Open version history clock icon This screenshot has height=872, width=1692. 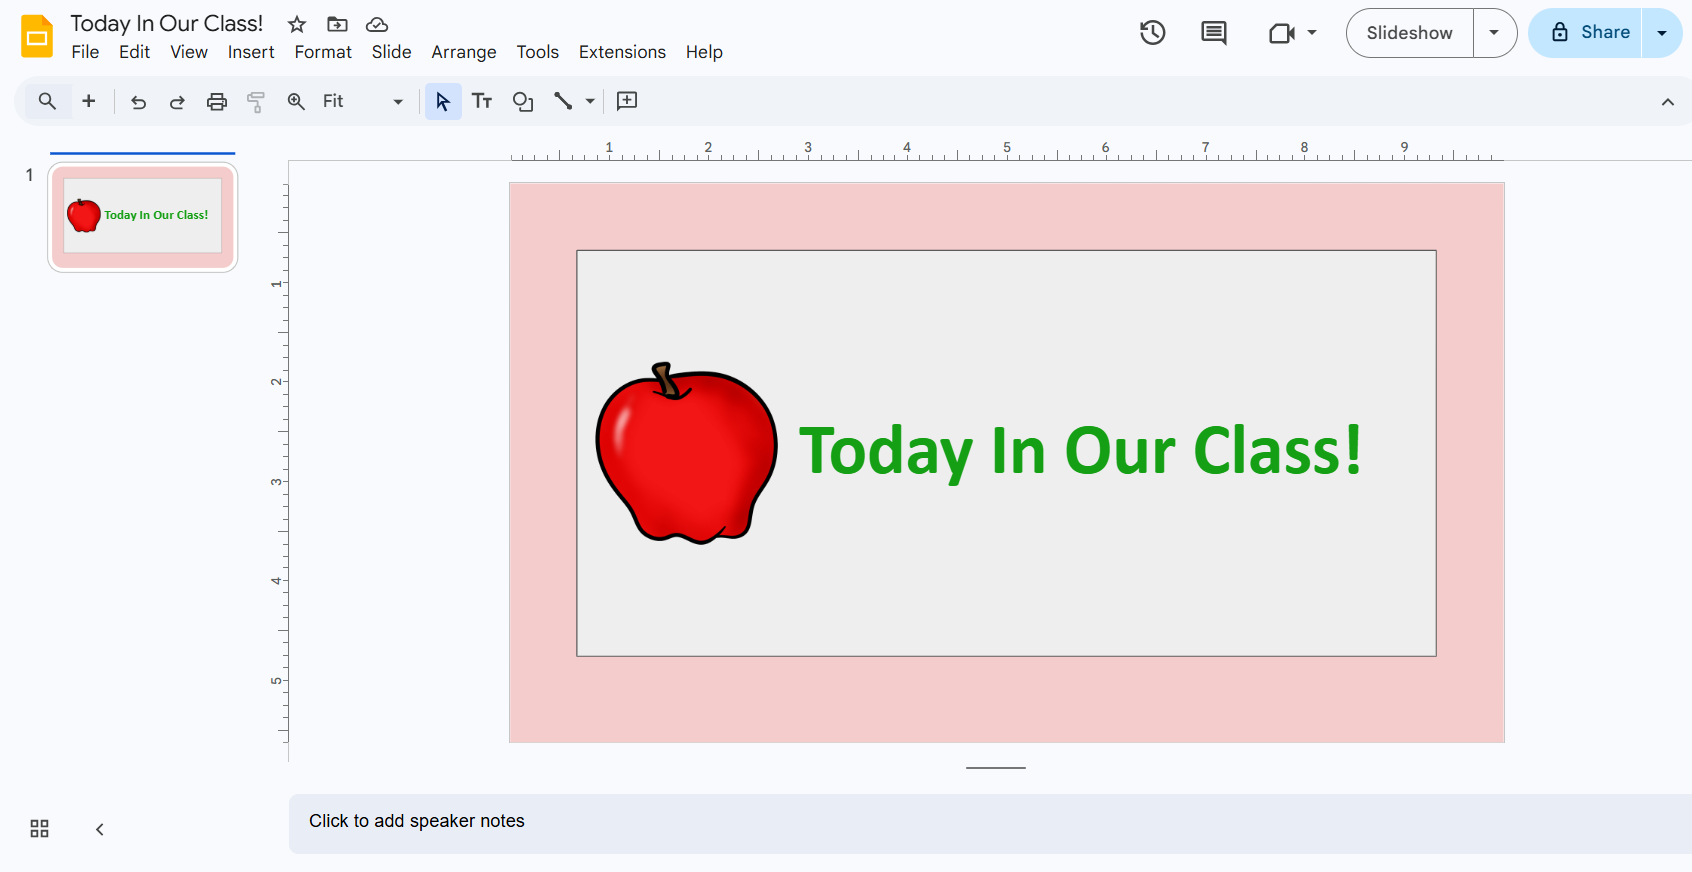point(1152,33)
